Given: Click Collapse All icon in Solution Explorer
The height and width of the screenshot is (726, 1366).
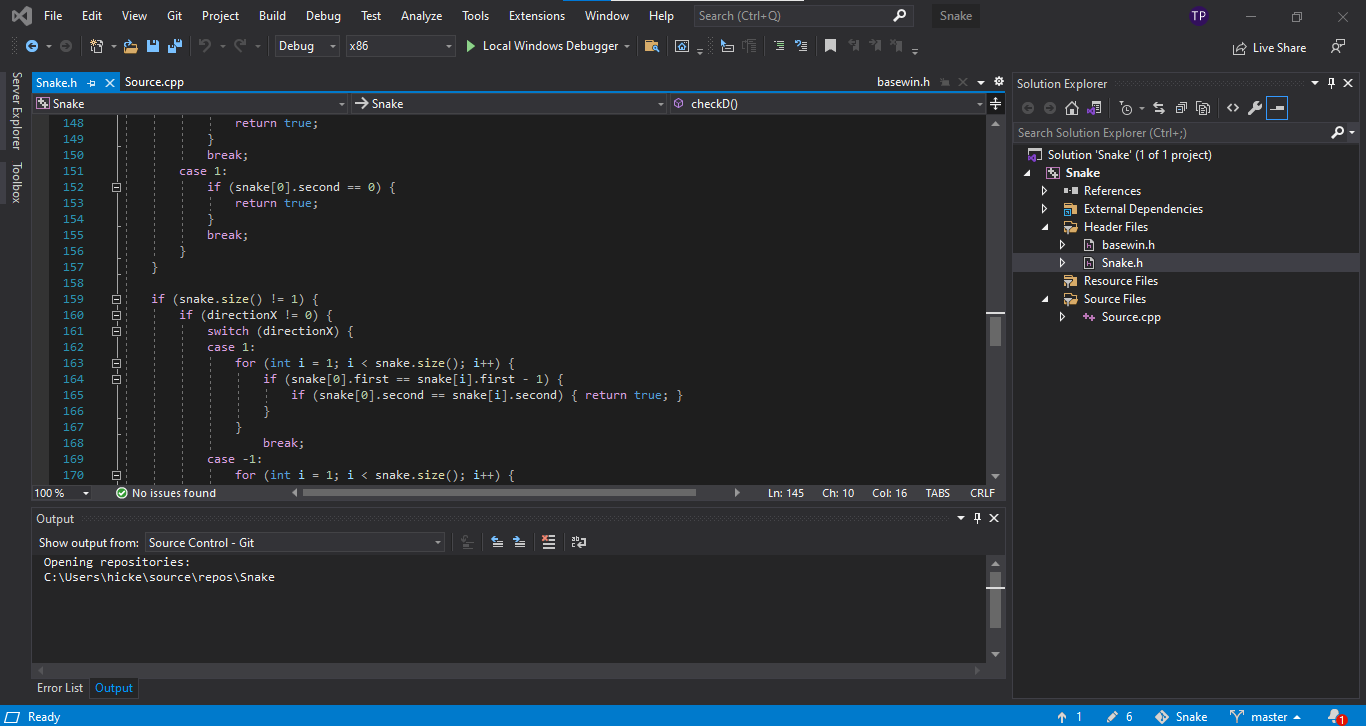Looking at the screenshot, I should point(1181,108).
